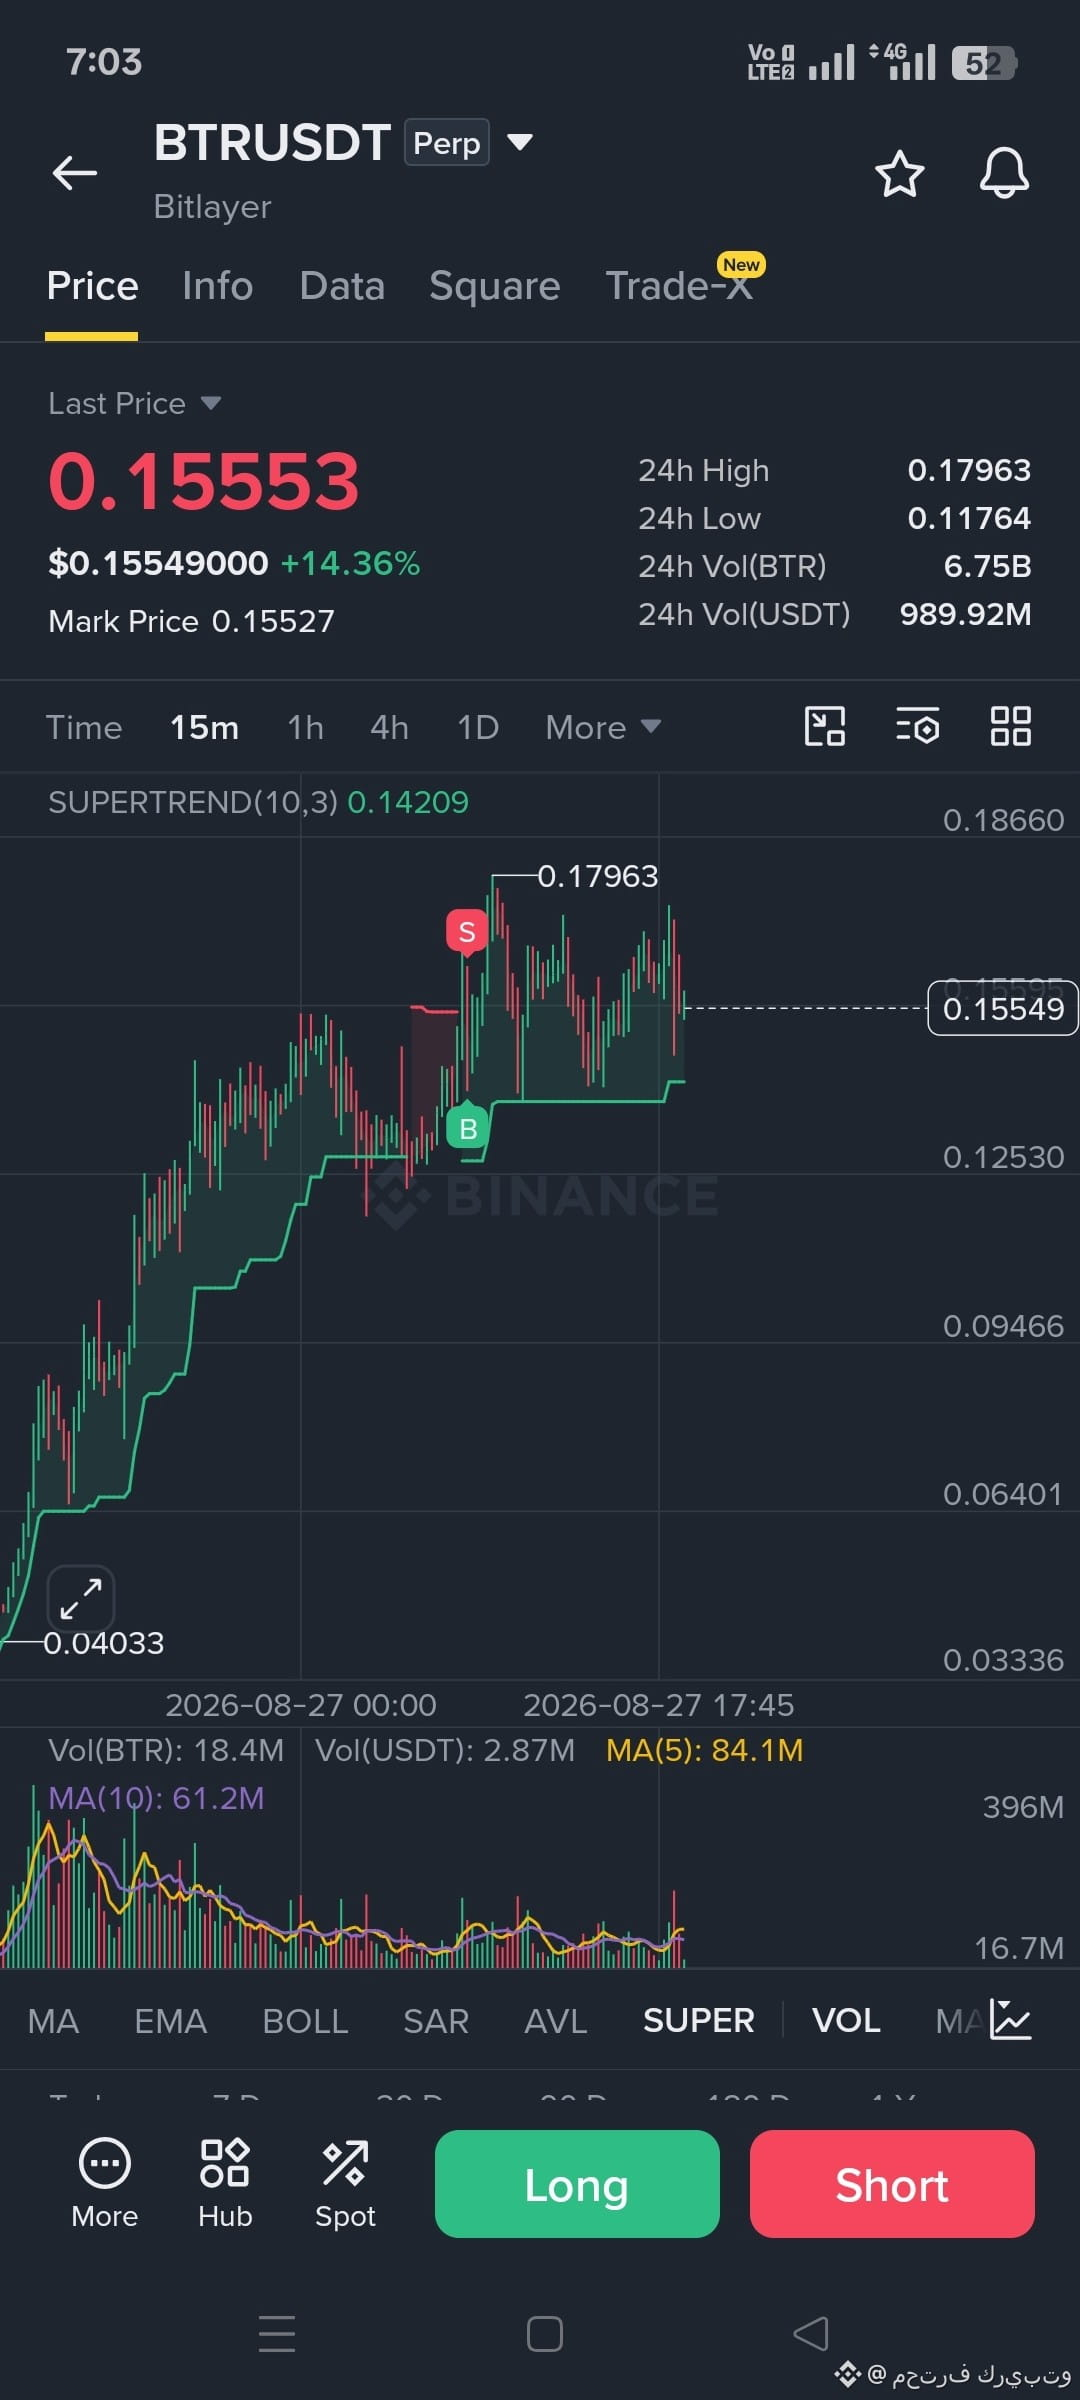
Task: Expand the BTRUSDT Perp pair dropdown
Action: click(520, 142)
